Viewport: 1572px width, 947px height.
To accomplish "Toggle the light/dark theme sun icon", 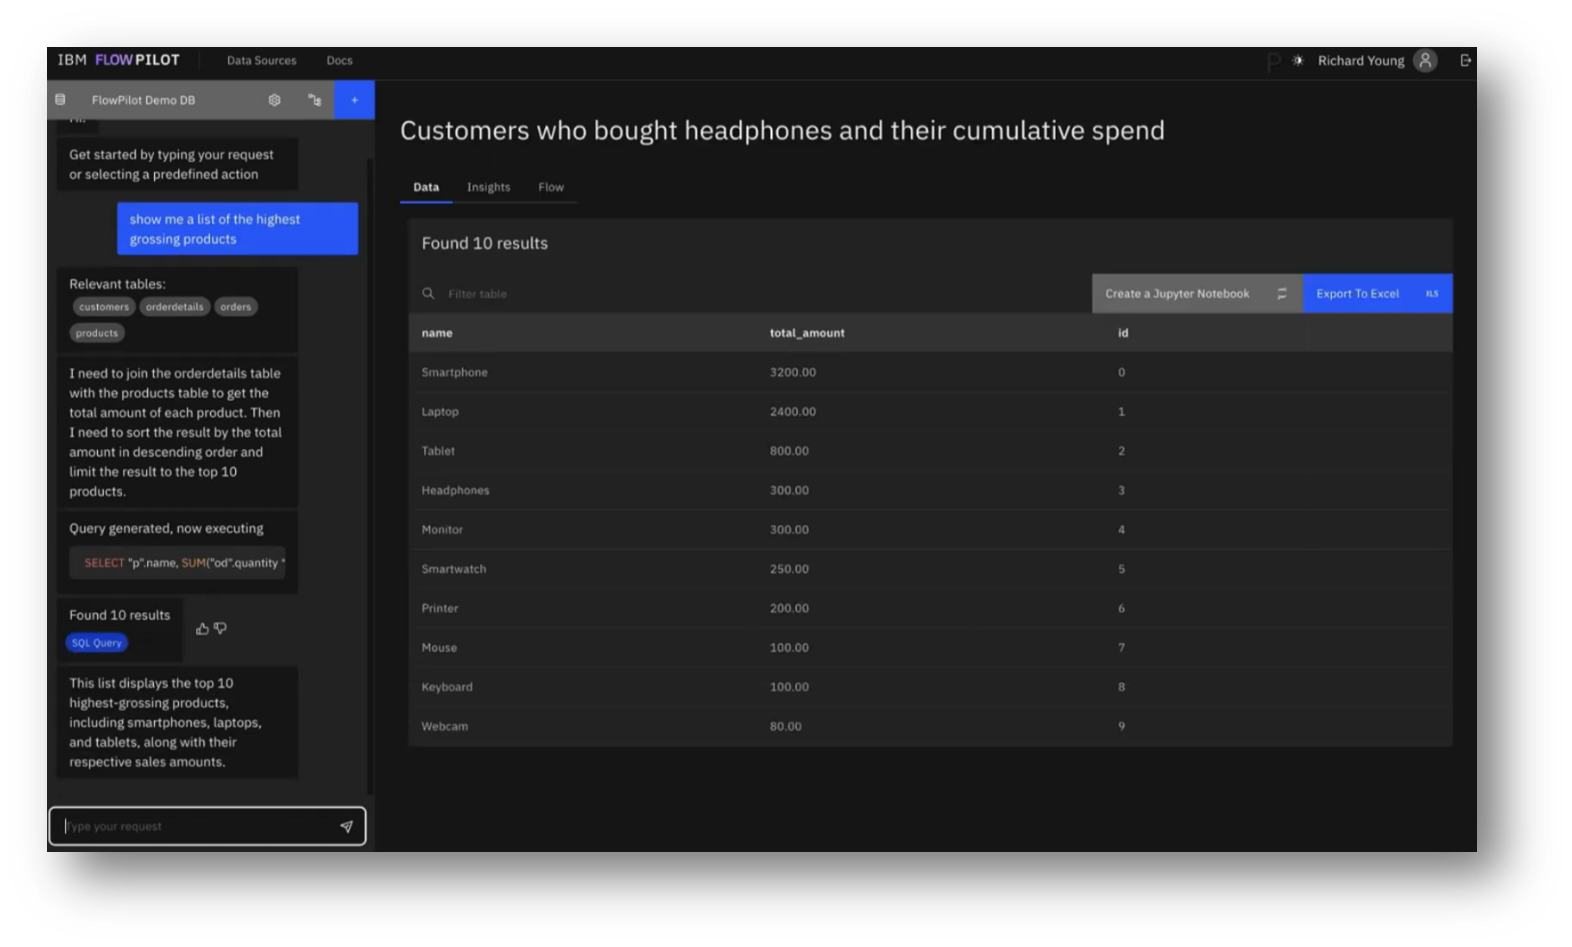I will [1298, 61].
